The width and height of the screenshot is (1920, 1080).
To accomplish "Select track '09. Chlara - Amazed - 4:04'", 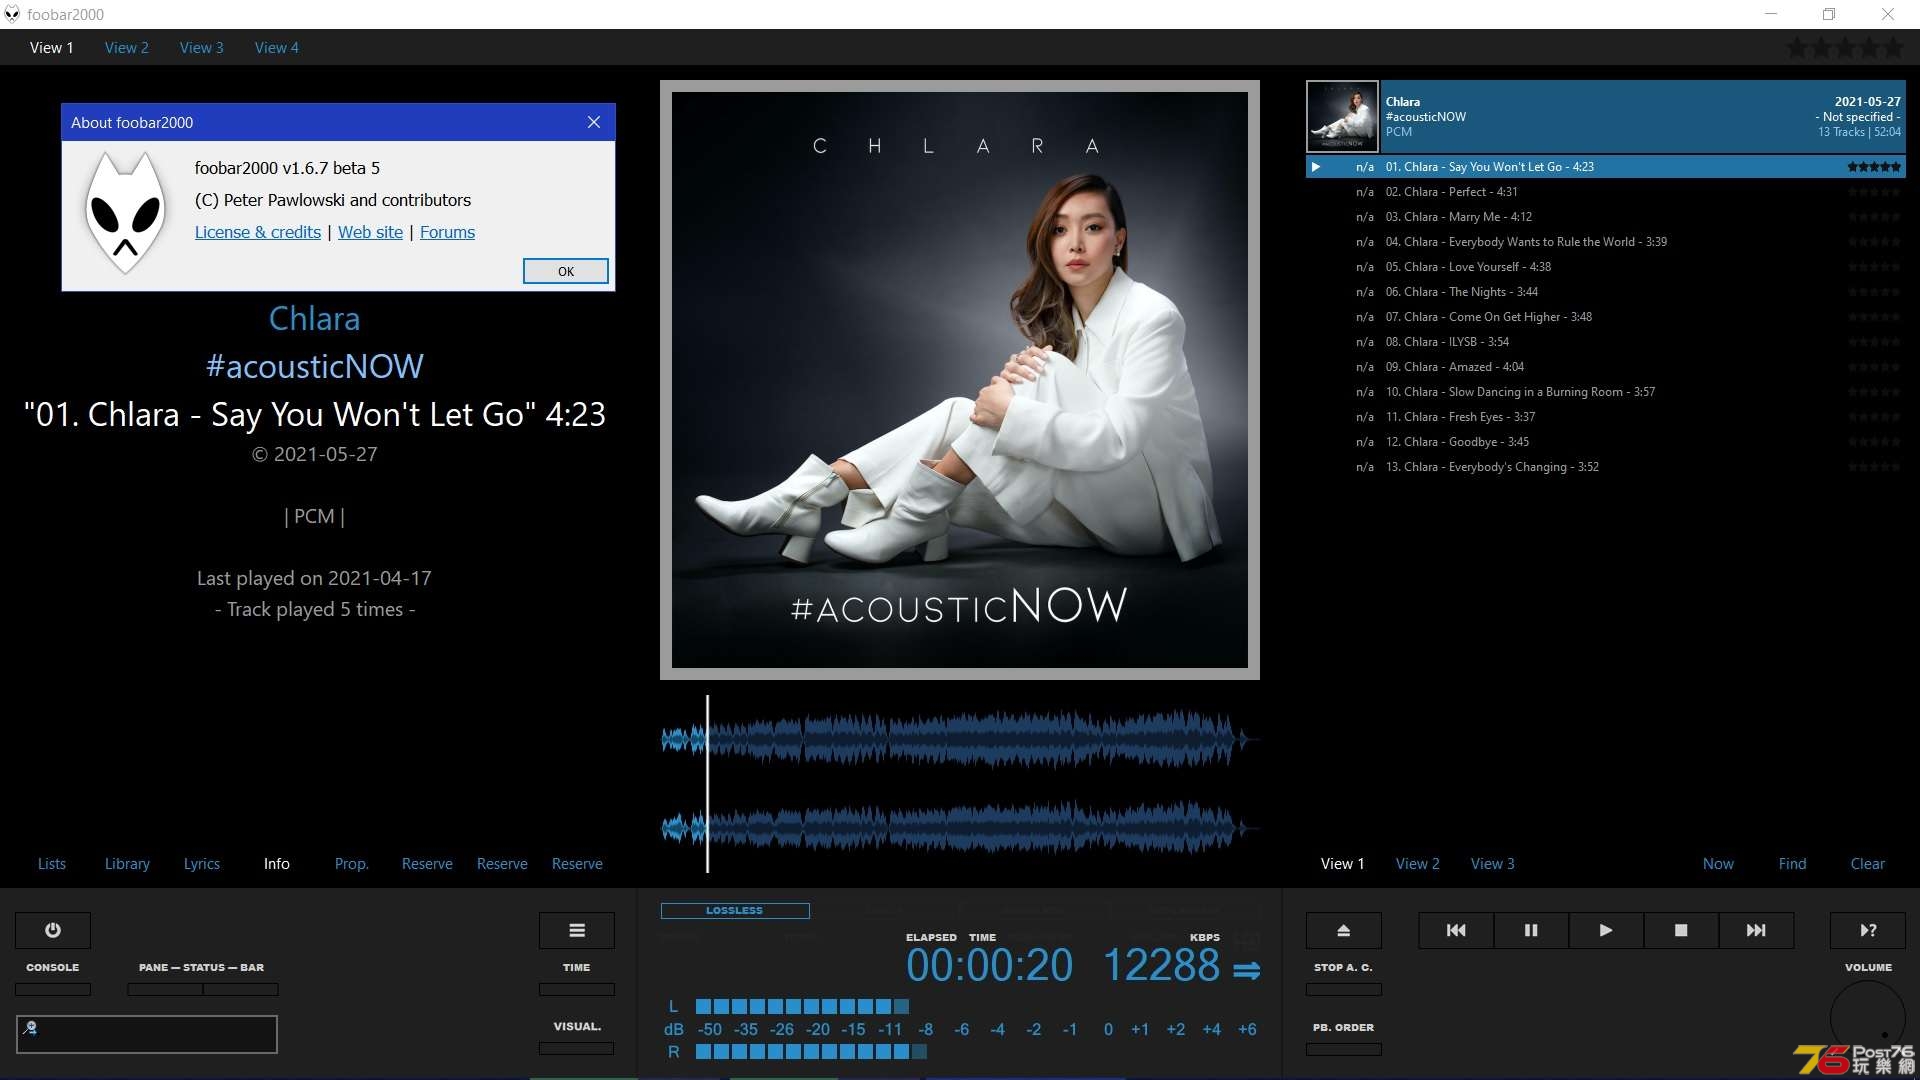I will (x=1605, y=367).
